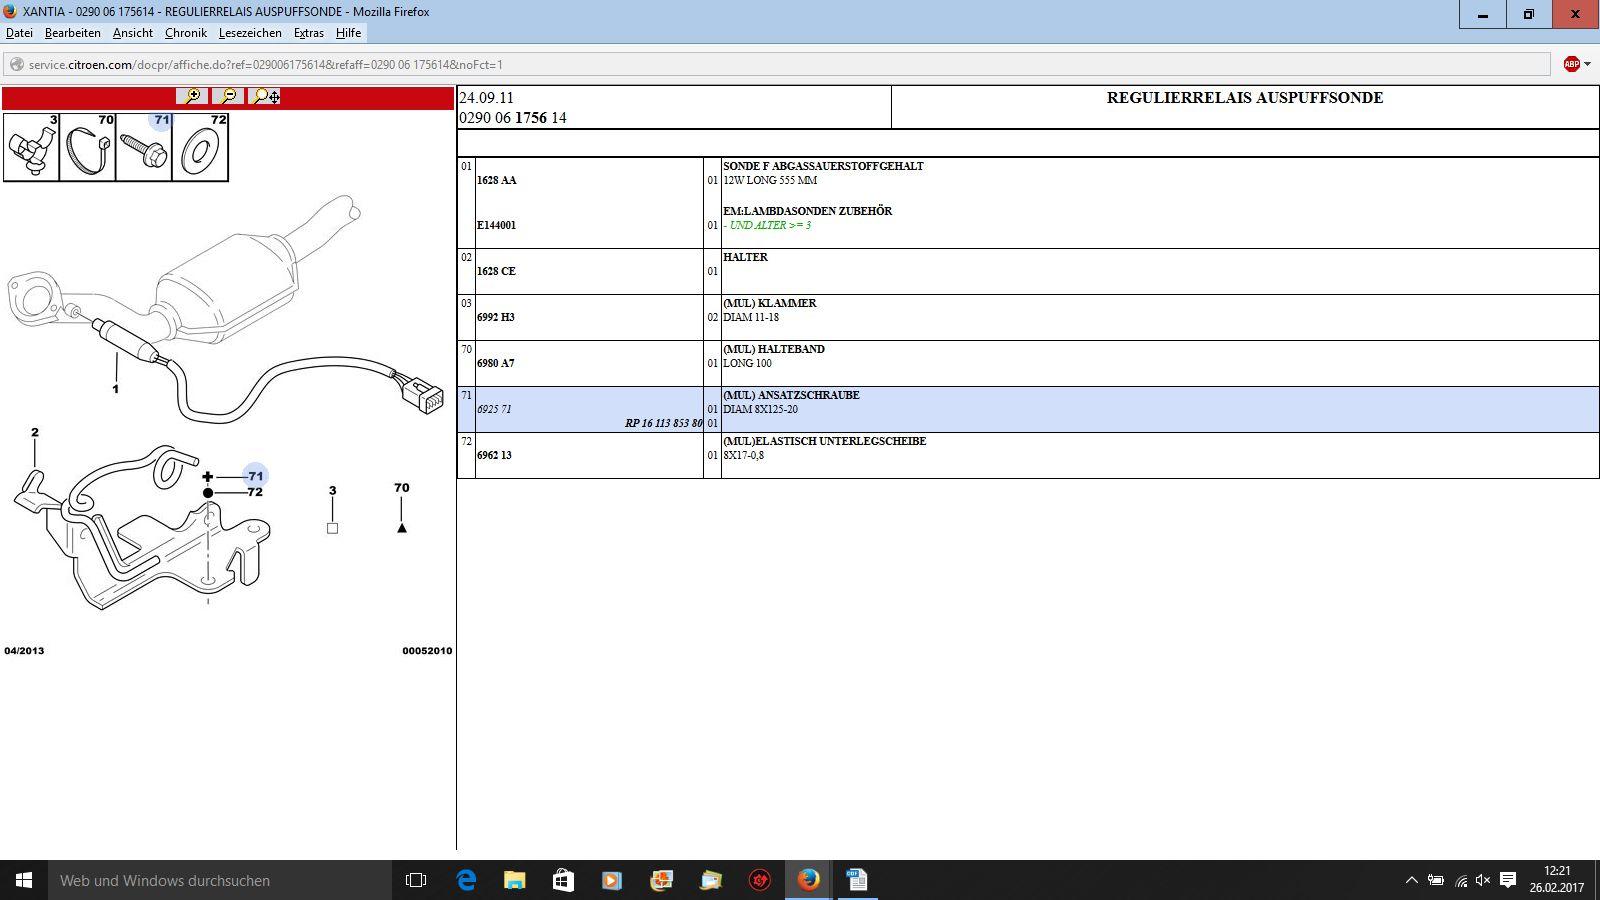Zoom in on the parts diagram

[192, 96]
